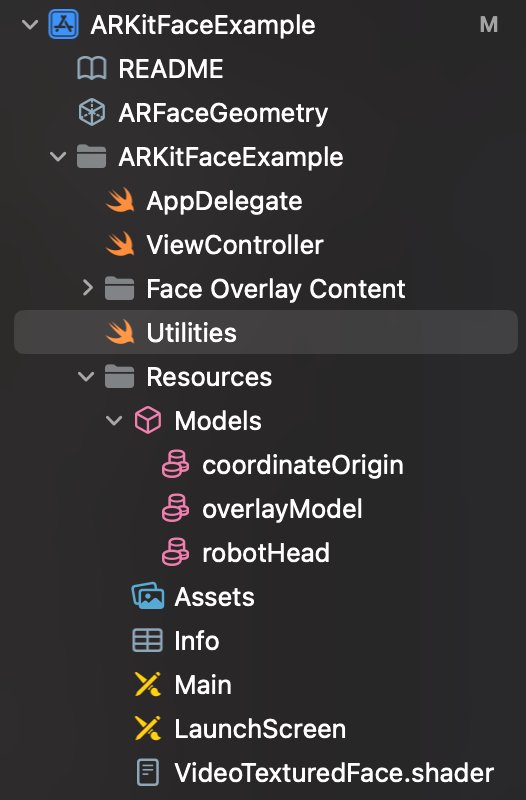Collapse the Models group
The image size is (526, 800).
point(114,421)
